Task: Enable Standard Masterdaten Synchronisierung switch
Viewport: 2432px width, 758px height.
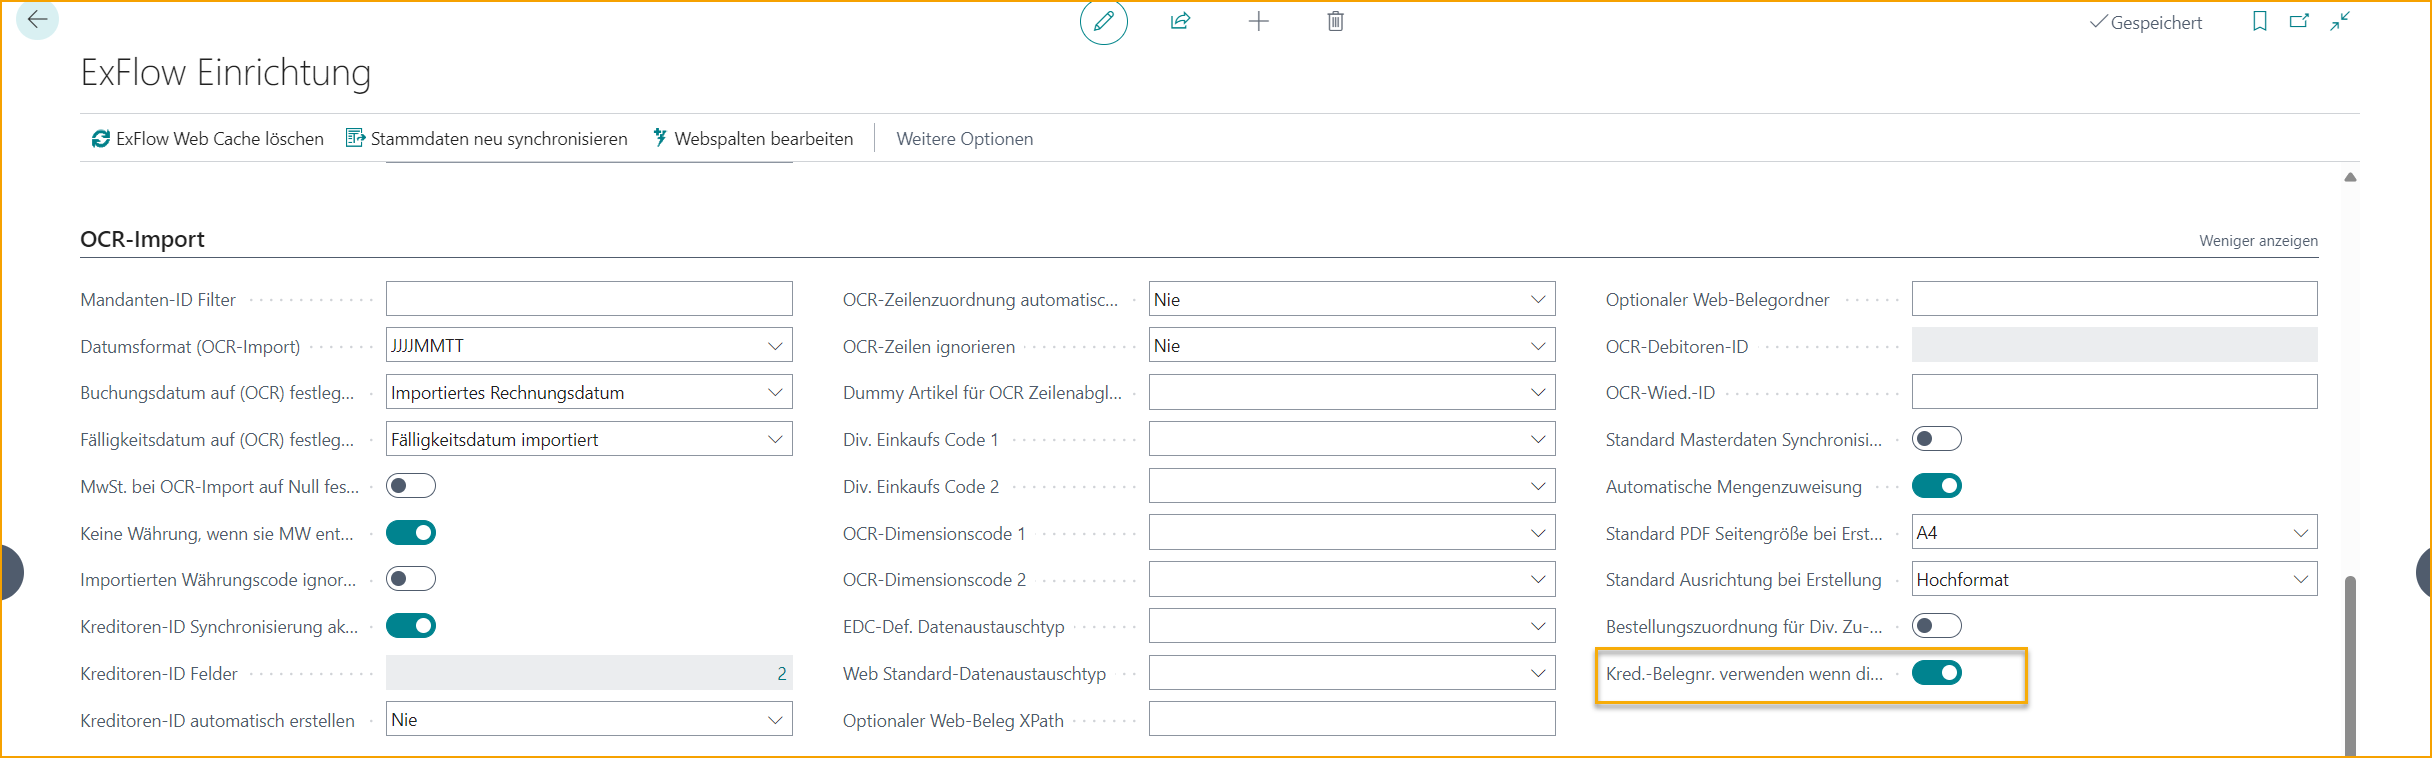Action: coord(1937,439)
